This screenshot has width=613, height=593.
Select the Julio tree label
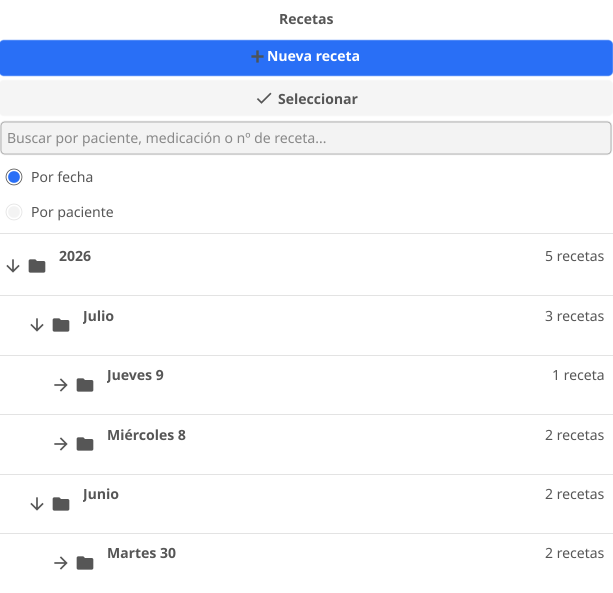[x=98, y=316]
